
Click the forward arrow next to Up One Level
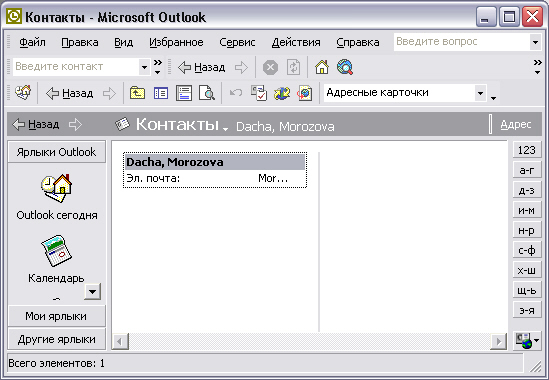click(109, 94)
